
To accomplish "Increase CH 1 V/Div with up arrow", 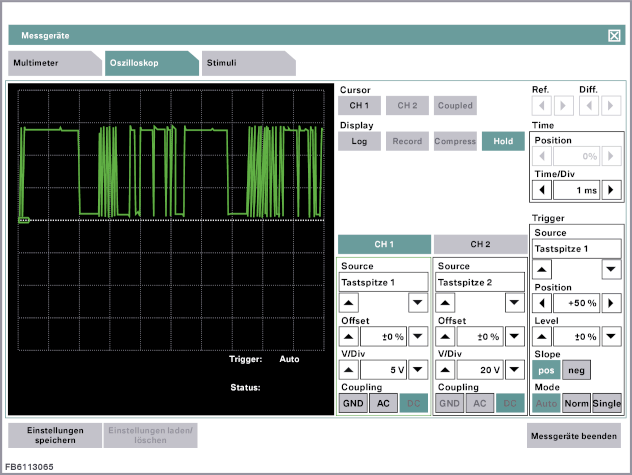I will coord(349,370).
